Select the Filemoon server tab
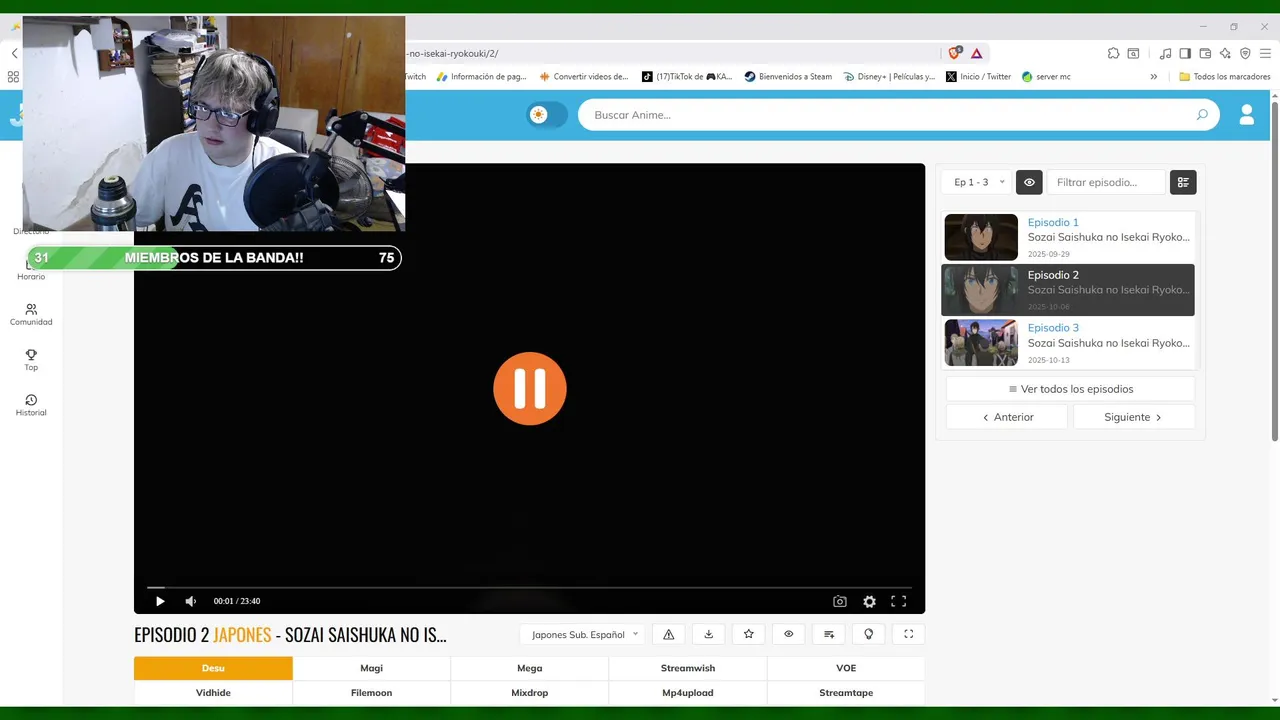1280x720 pixels. tap(371, 692)
